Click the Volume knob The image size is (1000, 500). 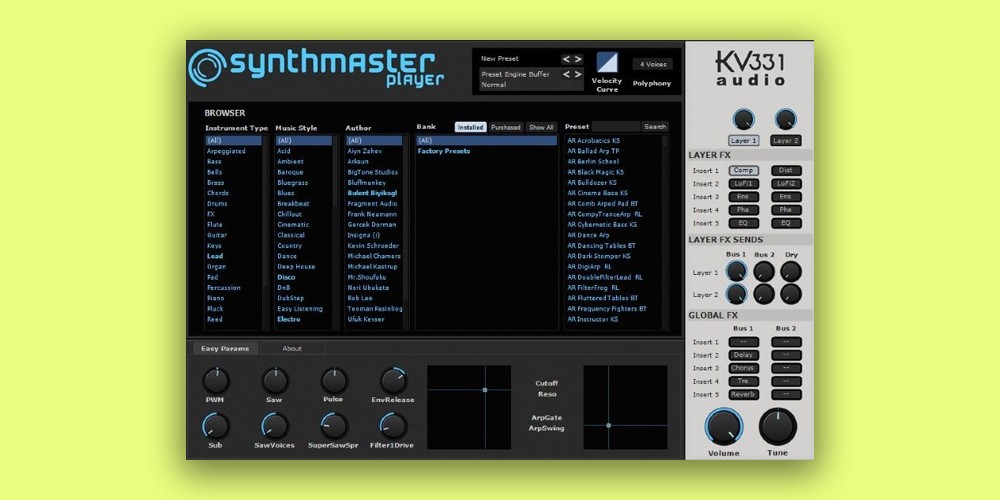coord(724,427)
